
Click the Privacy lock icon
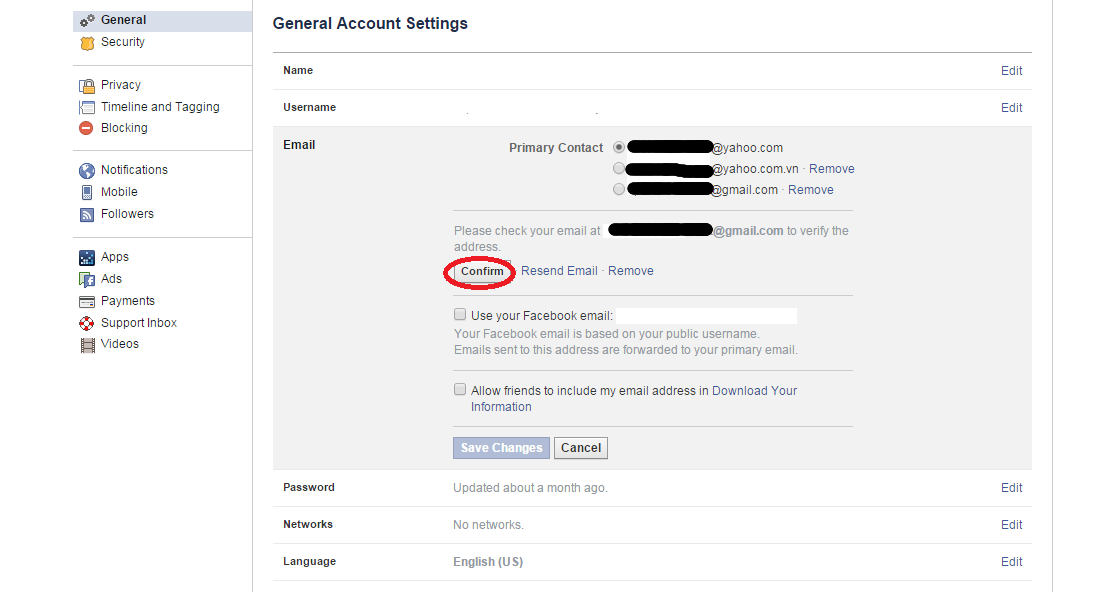(x=87, y=86)
